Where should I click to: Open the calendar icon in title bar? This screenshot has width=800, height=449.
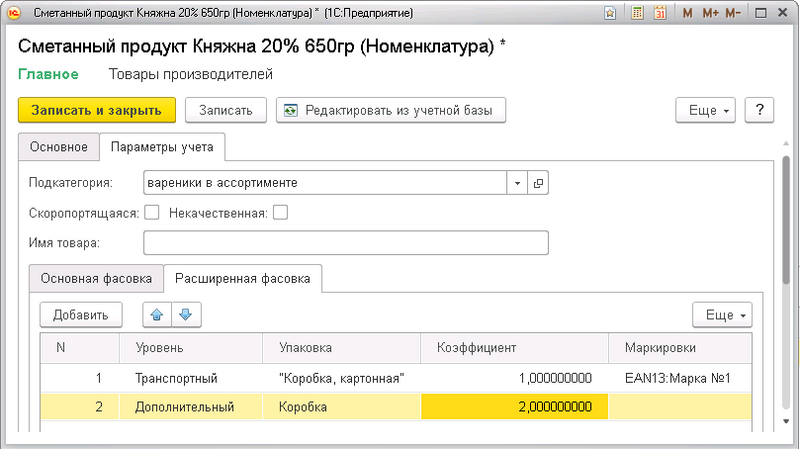click(x=660, y=13)
